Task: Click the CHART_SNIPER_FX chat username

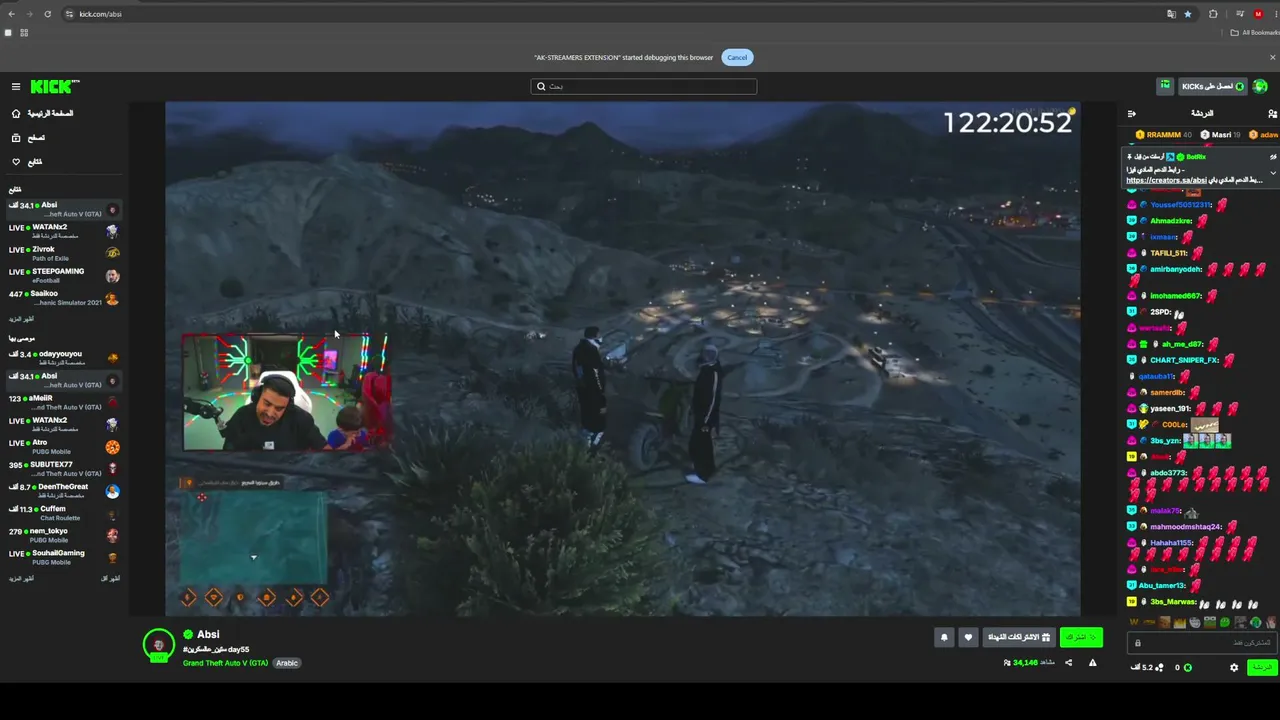Action: [1185, 360]
